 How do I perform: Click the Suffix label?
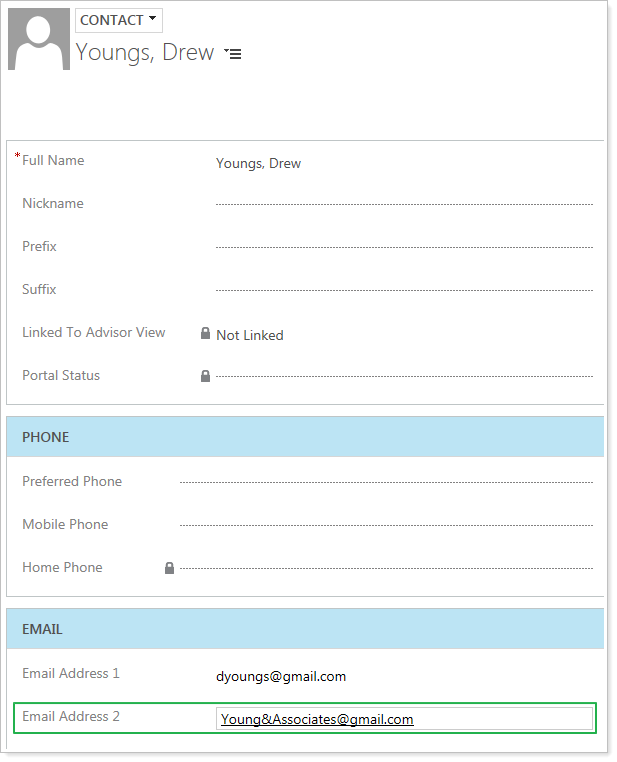click(x=39, y=289)
